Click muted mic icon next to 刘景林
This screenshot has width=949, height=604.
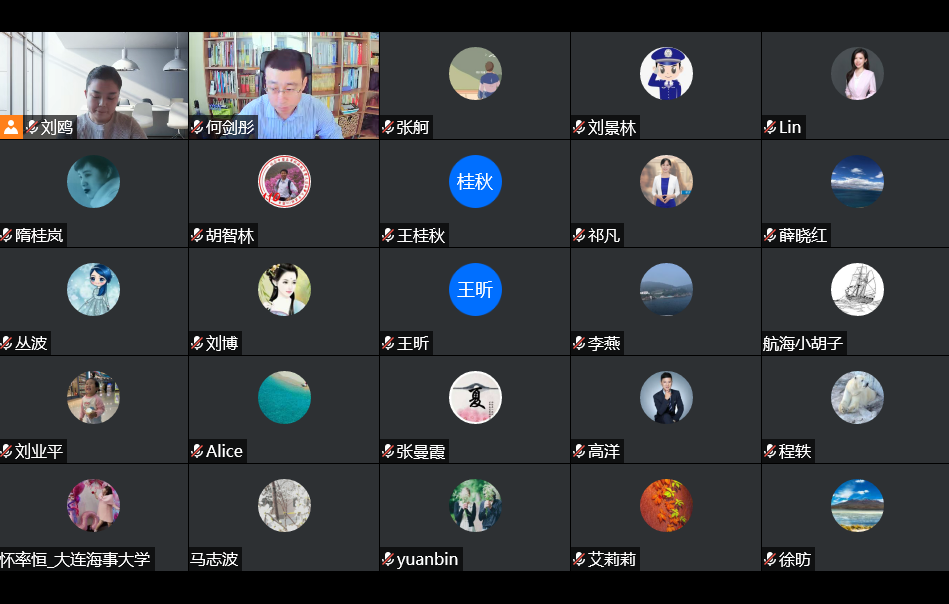[579, 127]
